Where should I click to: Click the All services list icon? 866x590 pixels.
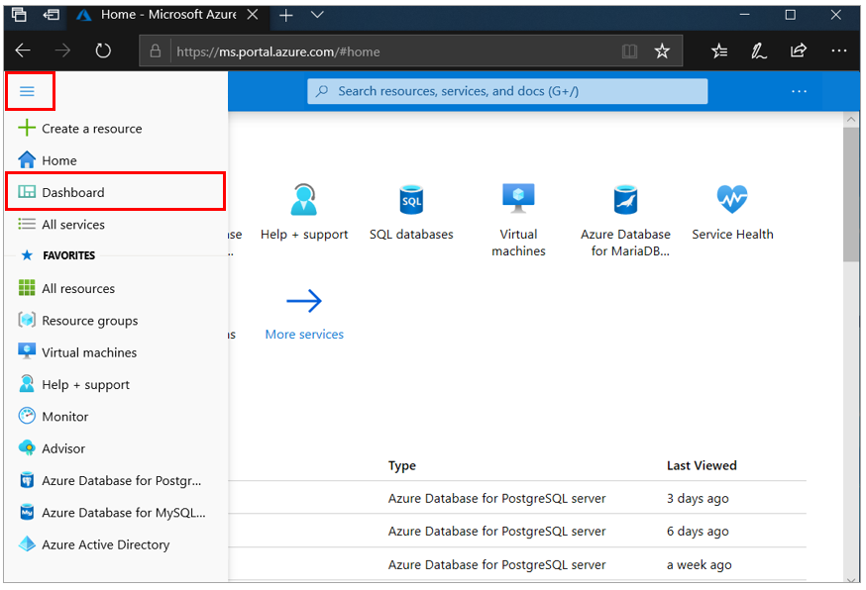27,224
